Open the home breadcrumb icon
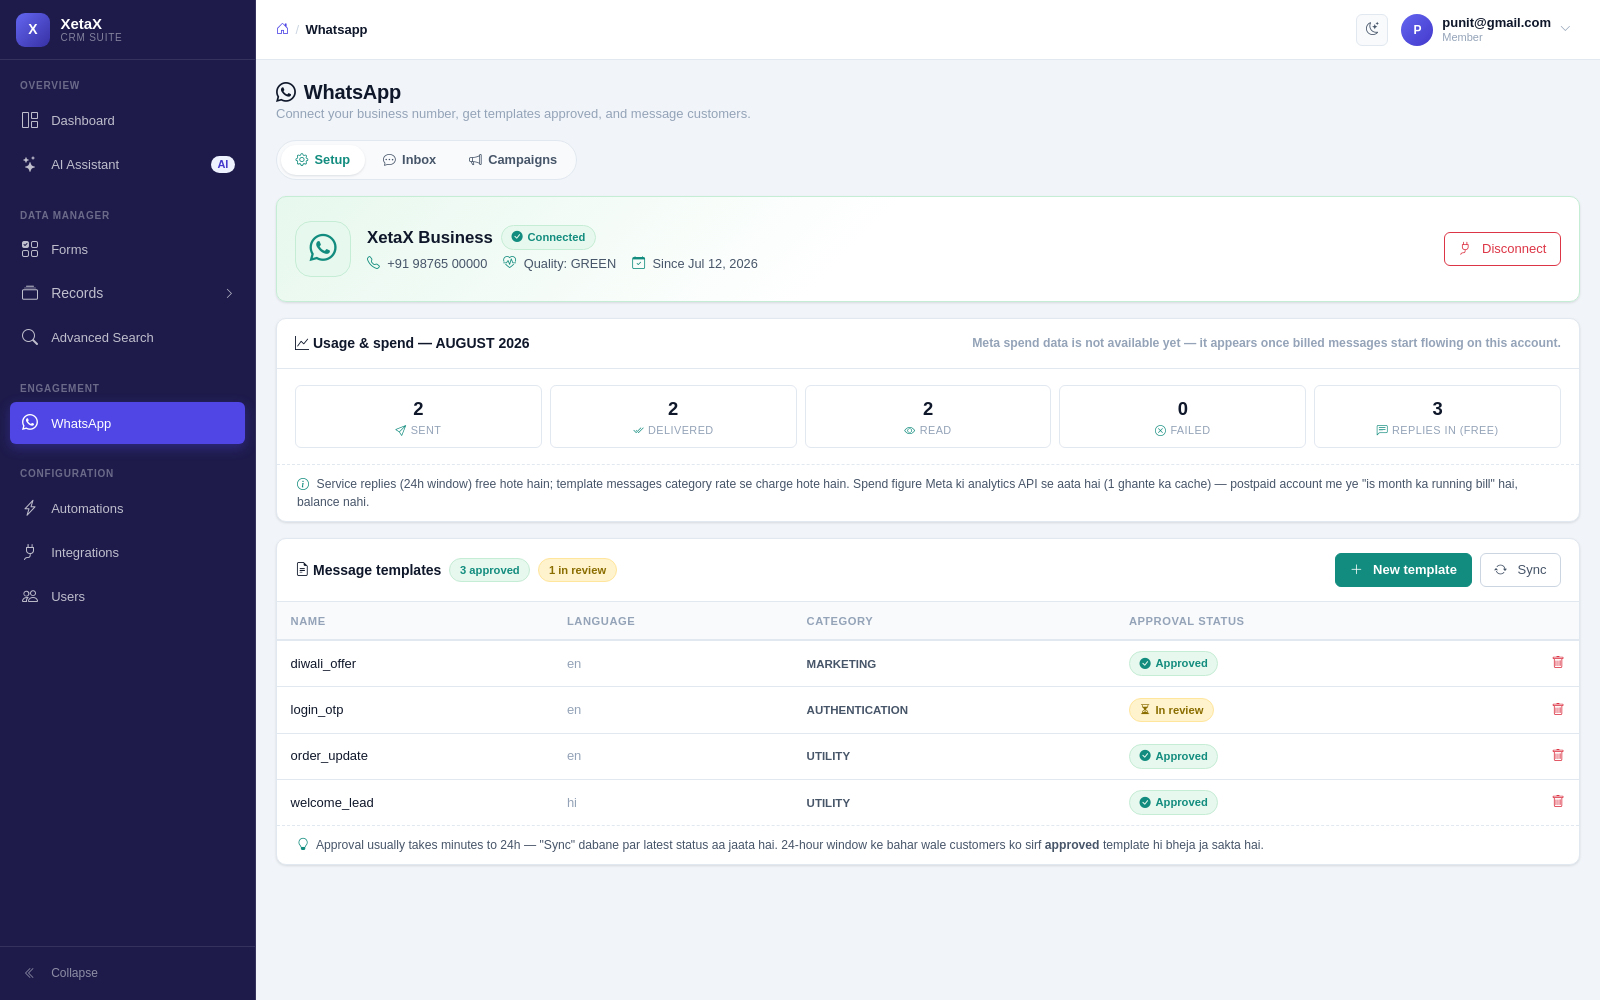Viewport: 1600px width, 1000px height. (283, 29)
